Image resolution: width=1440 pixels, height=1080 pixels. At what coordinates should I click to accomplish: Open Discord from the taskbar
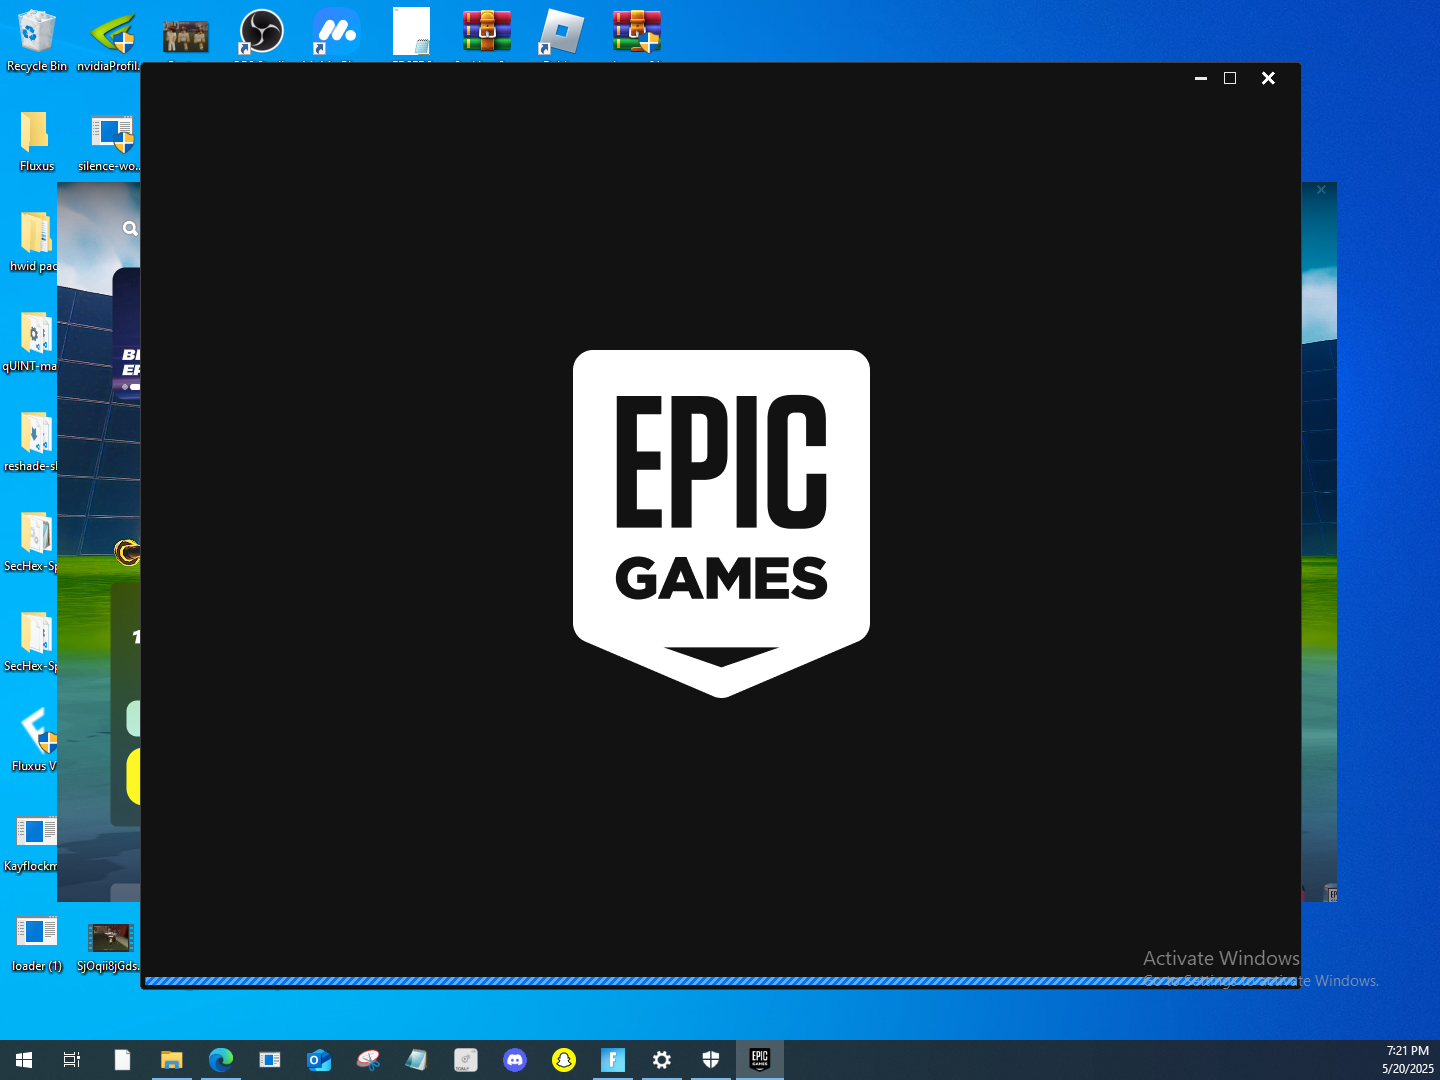[x=515, y=1060]
